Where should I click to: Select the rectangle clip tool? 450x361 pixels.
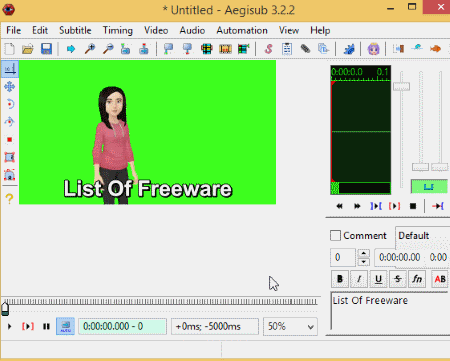coord(10,157)
